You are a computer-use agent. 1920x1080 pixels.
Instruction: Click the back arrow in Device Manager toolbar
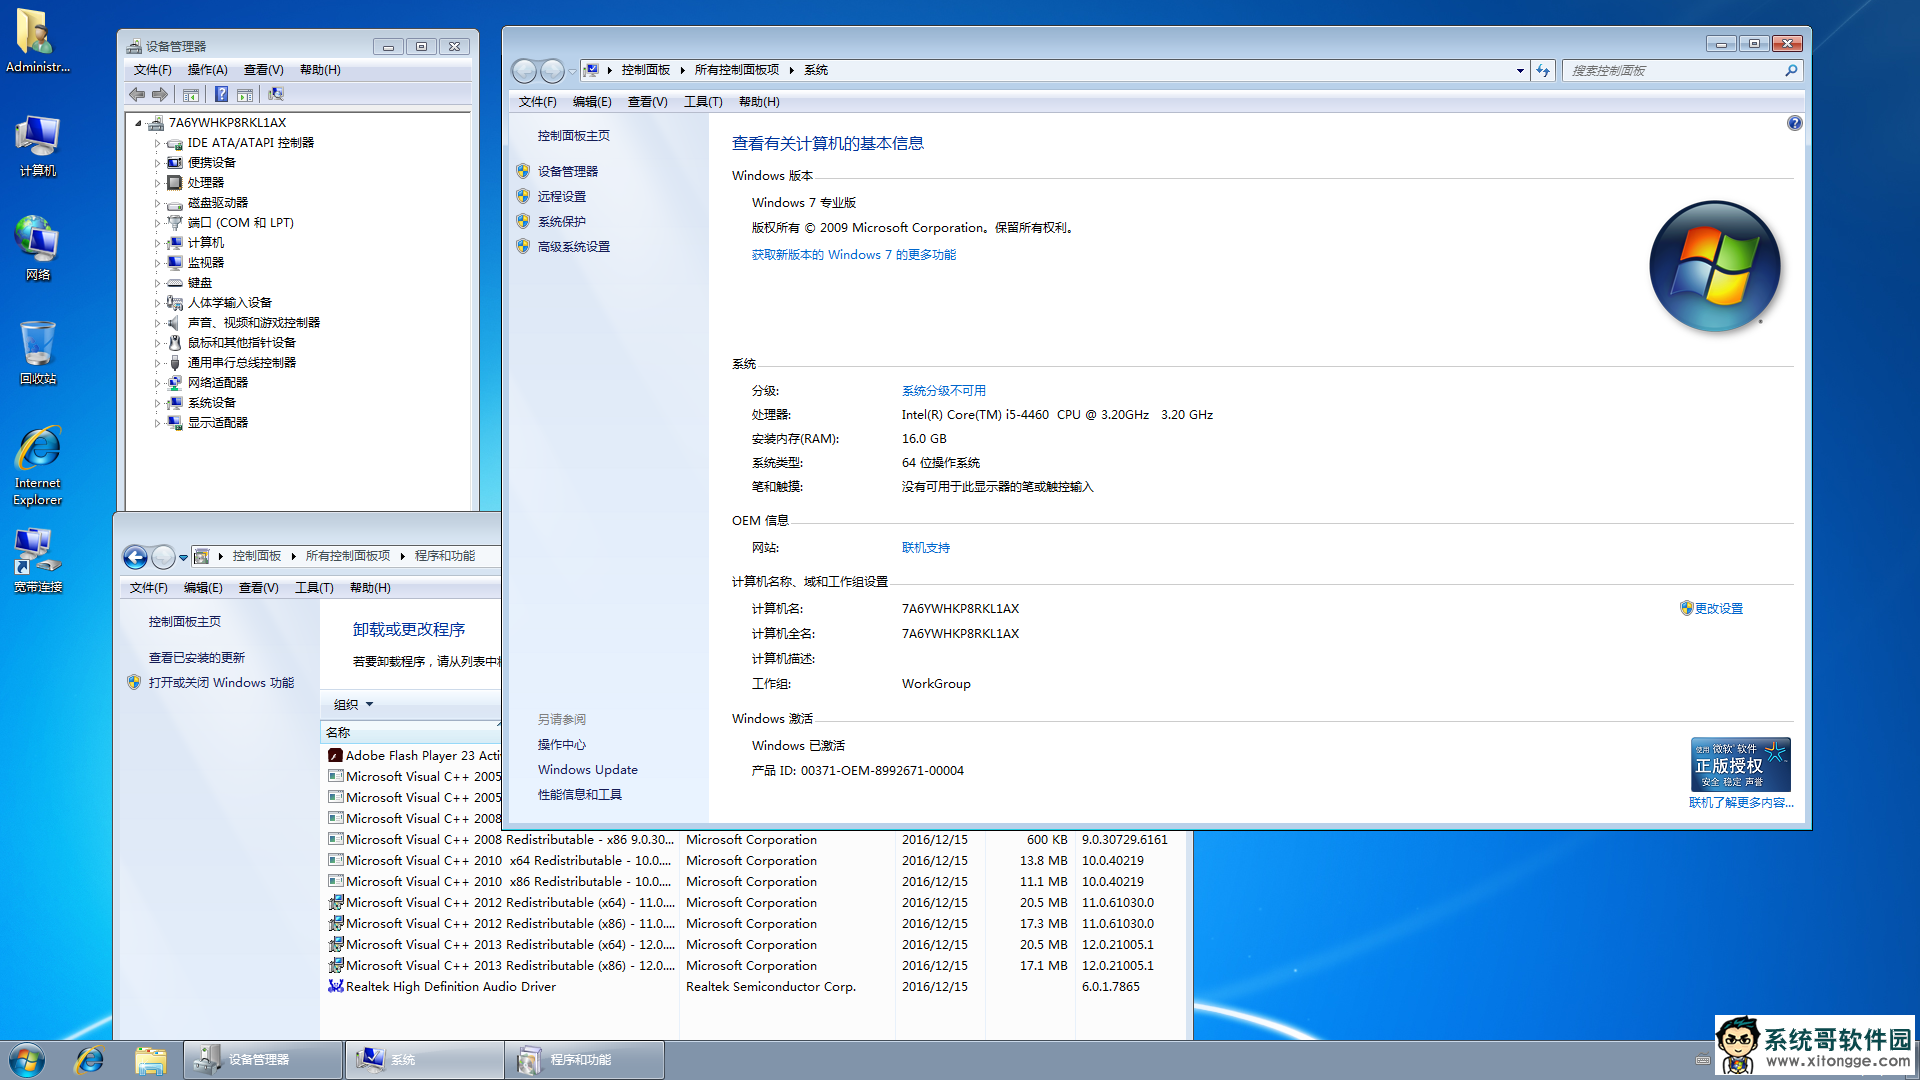point(137,94)
